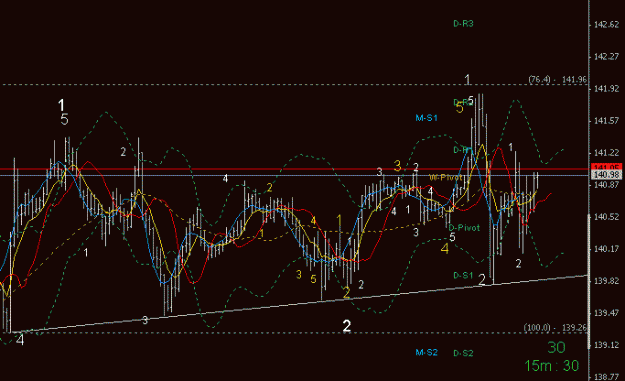This screenshot has height=381, width=625.
Task: Click the 141.57 price axis value
Action: pos(606,120)
